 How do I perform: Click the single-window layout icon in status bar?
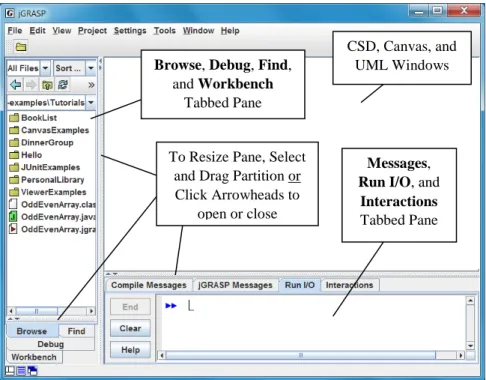coord(10,371)
